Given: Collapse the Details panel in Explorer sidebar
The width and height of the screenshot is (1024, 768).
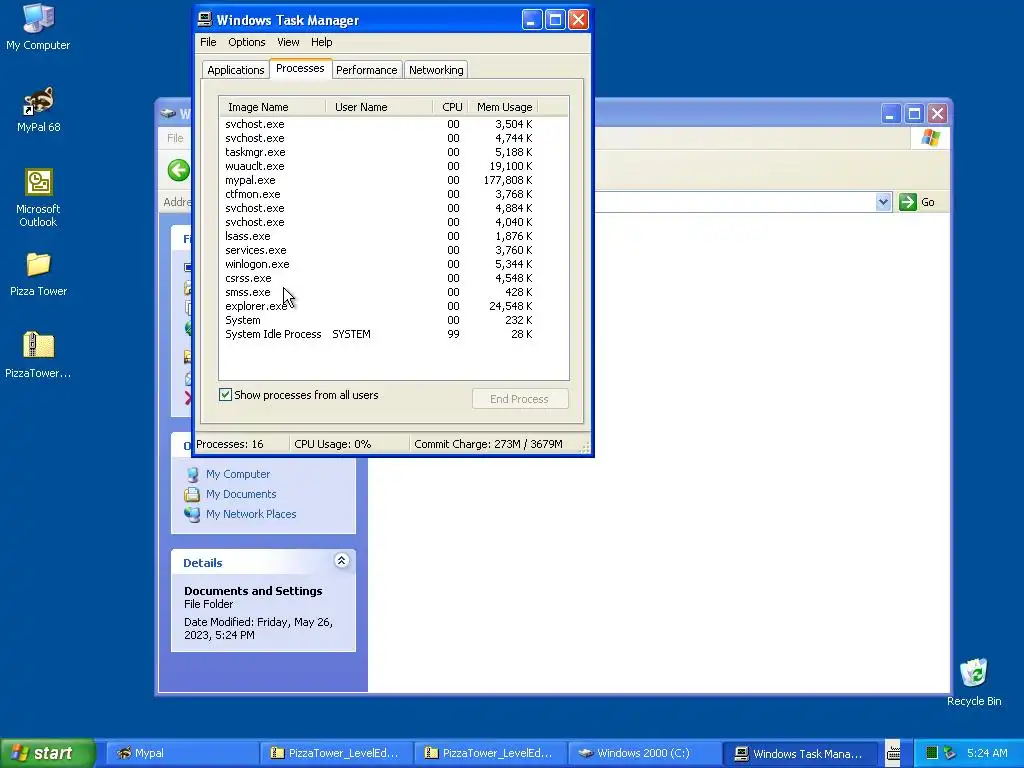Looking at the screenshot, I should (341, 560).
